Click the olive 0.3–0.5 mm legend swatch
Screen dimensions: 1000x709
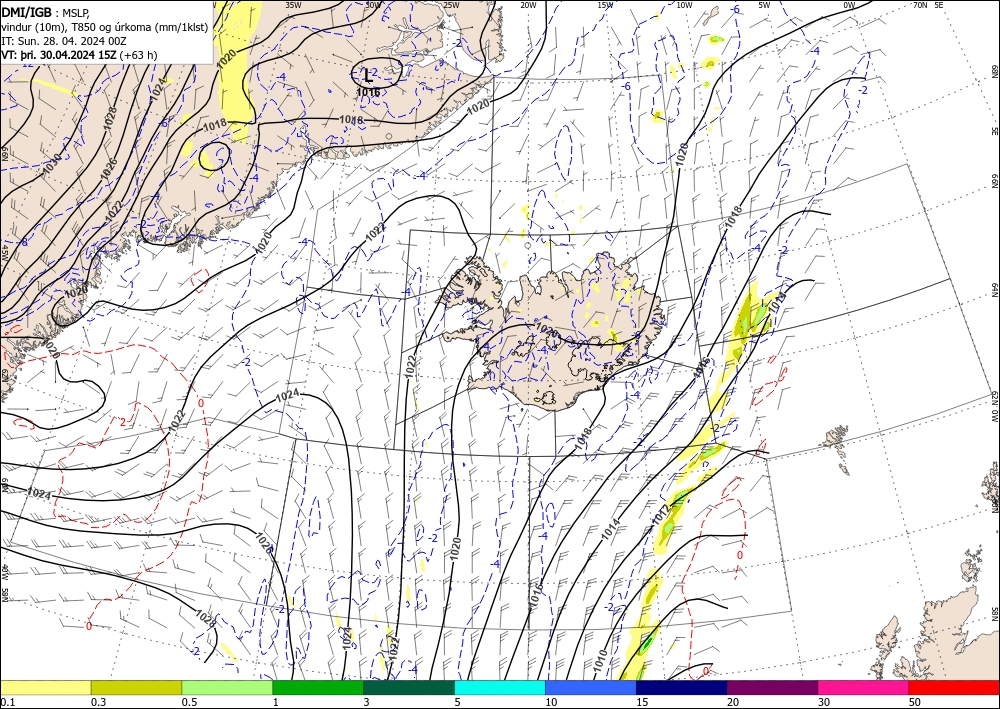(x=136, y=687)
